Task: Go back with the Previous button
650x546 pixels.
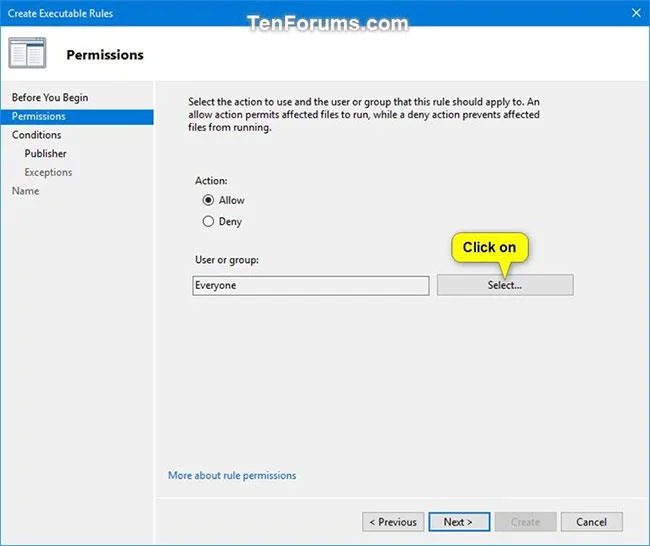Action: 393,522
